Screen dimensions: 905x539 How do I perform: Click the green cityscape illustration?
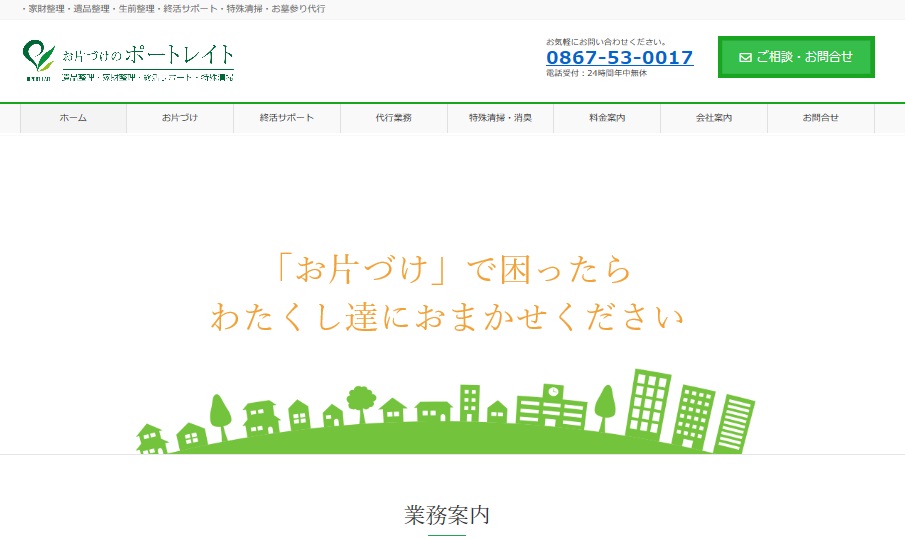[x=446, y=415]
